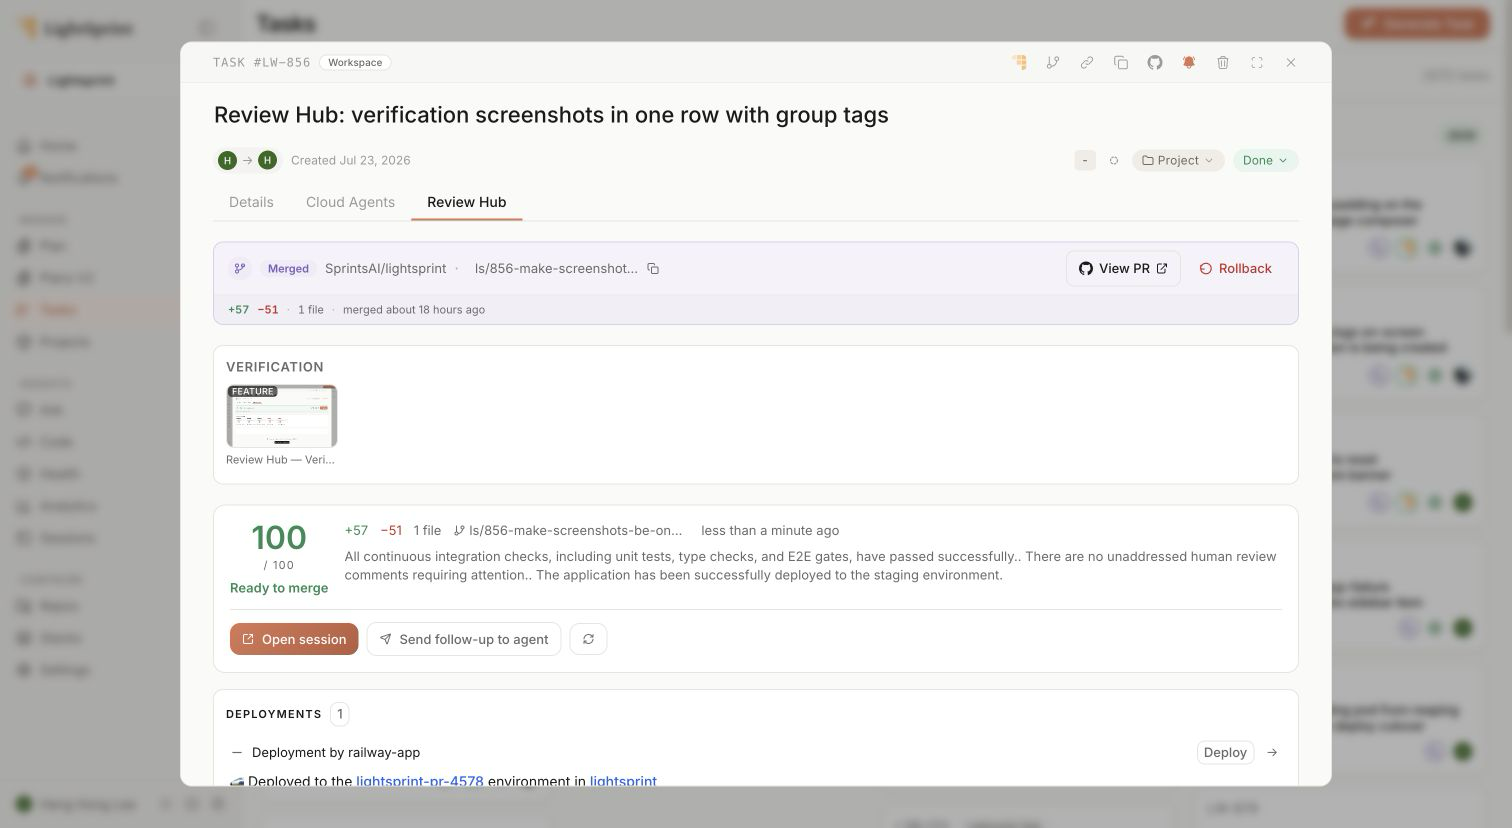Image resolution: width=1512 pixels, height=828 pixels.
Task: Click the orange alarm bell icon
Action: click(1189, 62)
